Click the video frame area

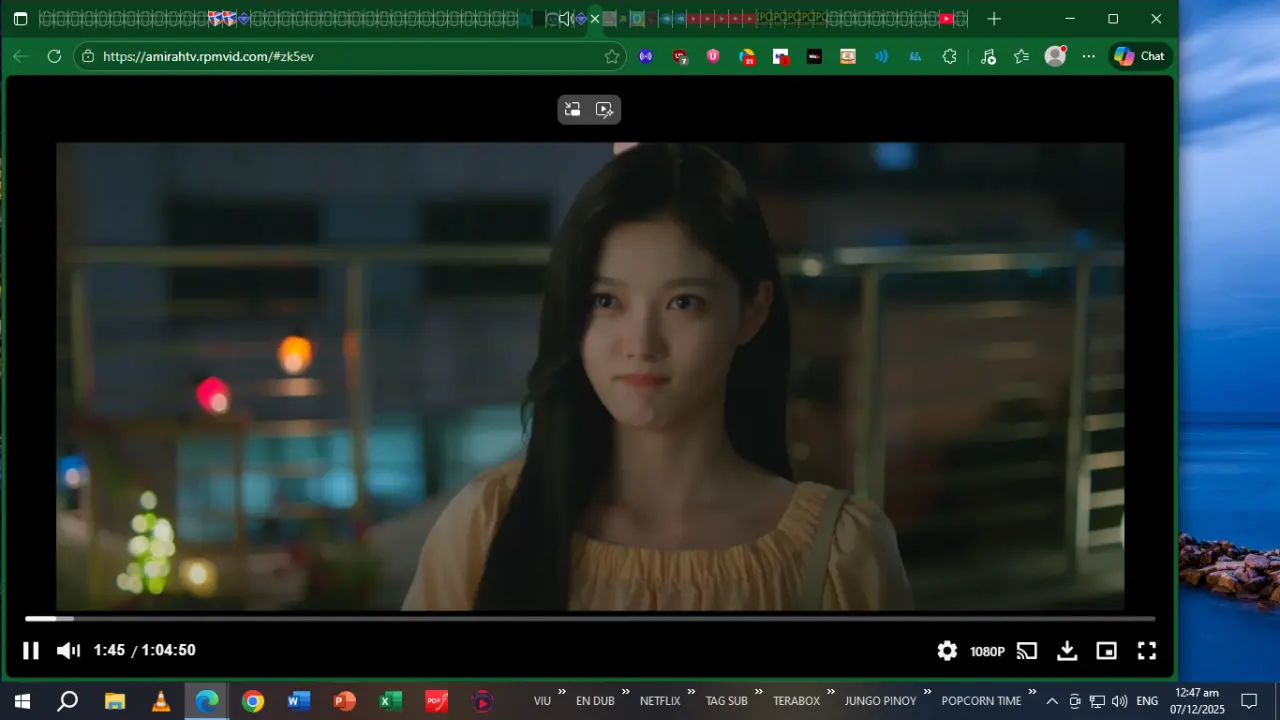pos(590,376)
